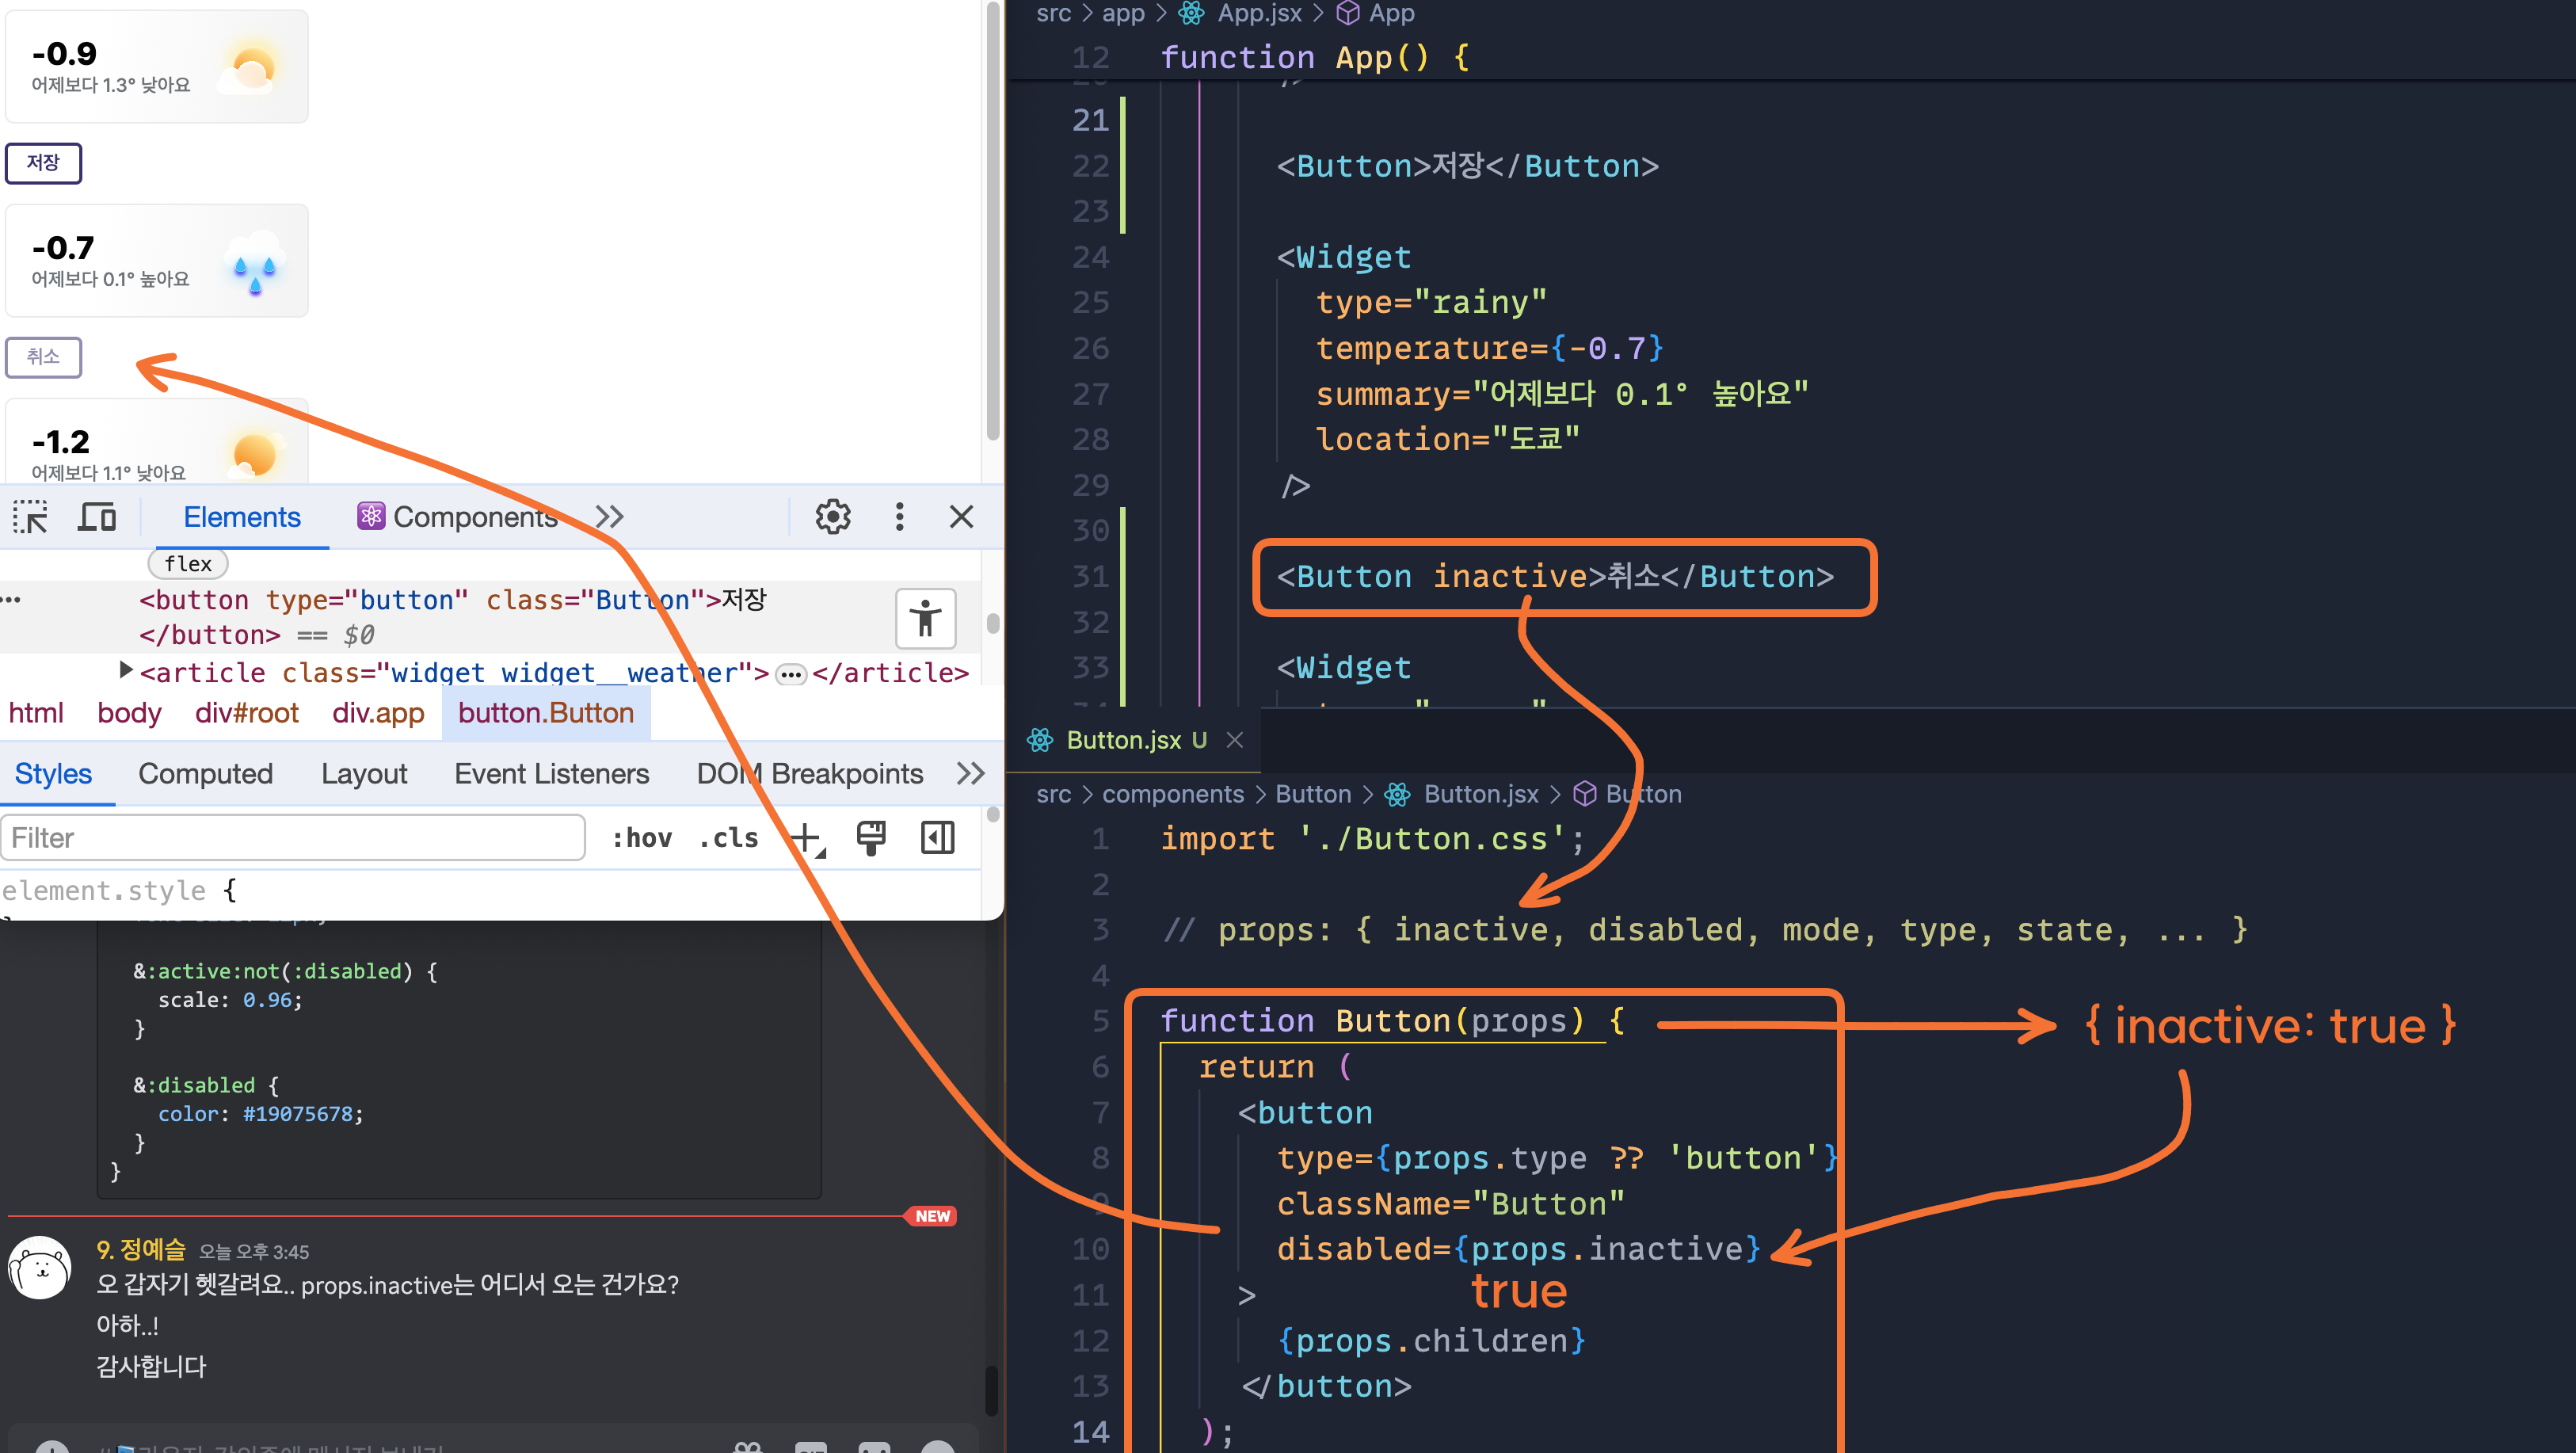Toggle the flex overlay badge on the button
This screenshot has height=1453, width=2576.
[187, 563]
